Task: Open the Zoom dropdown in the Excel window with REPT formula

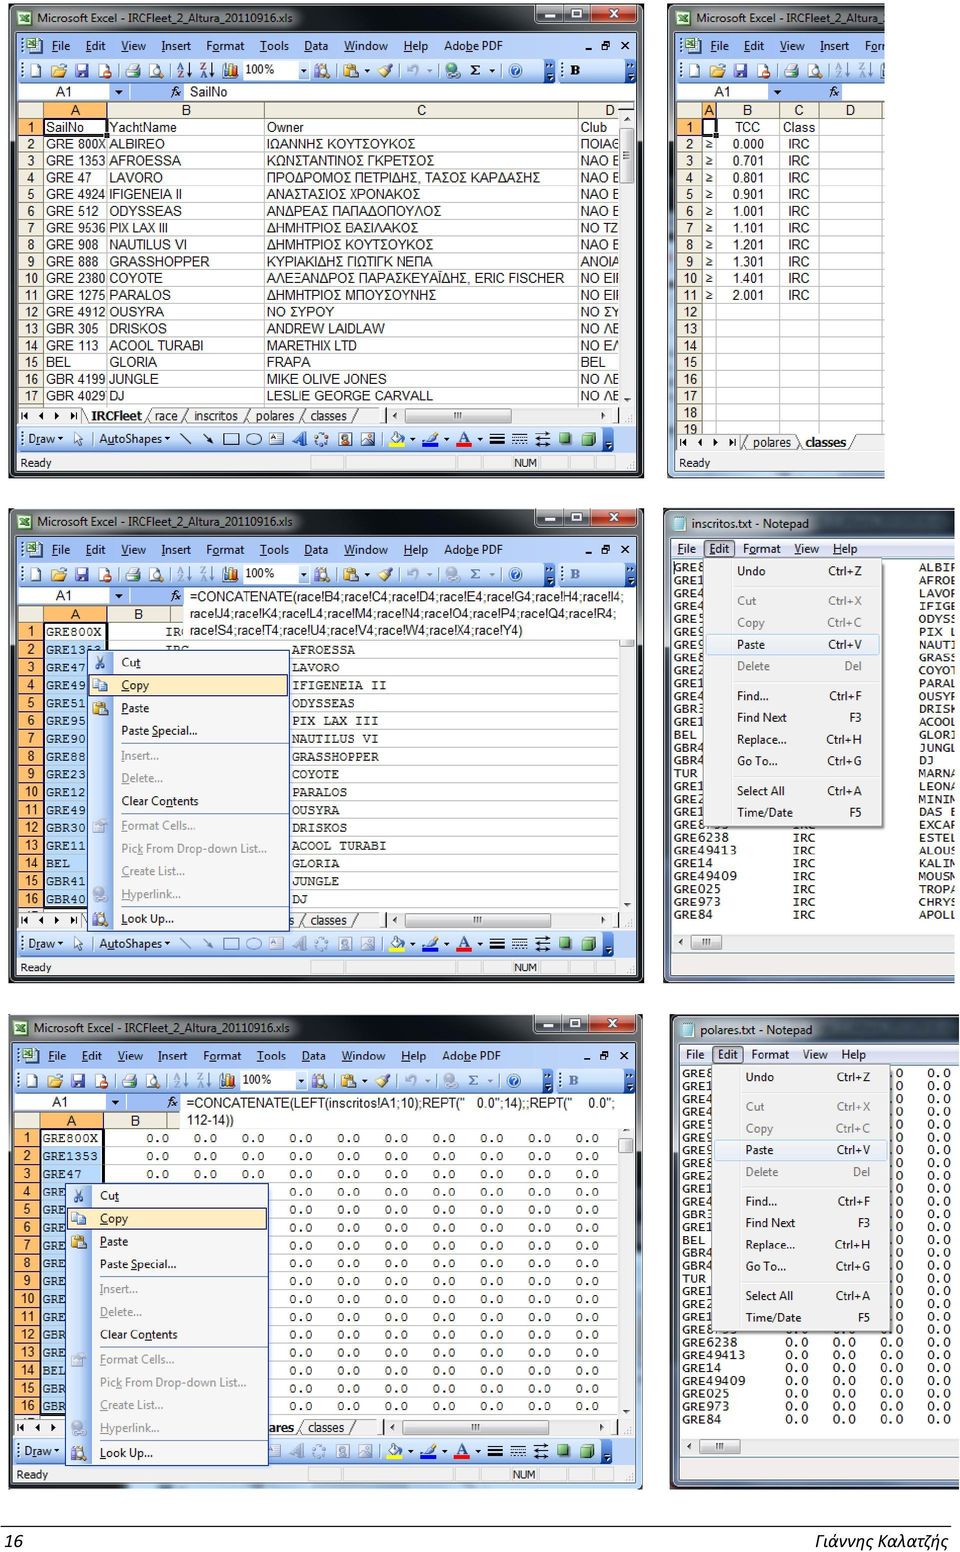Action: [x=300, y=1081]
